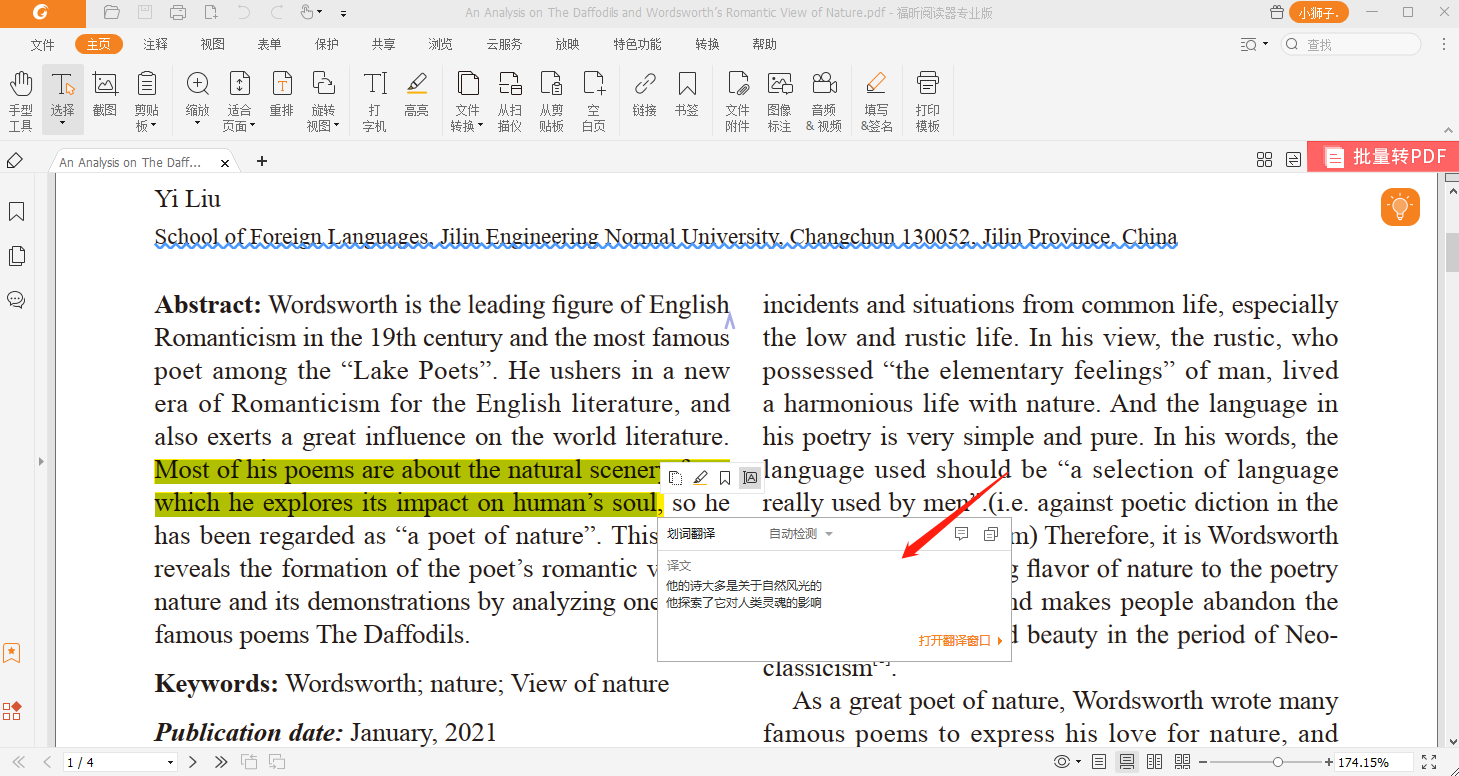This screenshot has height=776, width=1459.
Task: Expand the File Convert (文件转换) dropdown arrow
Action: click(x=481, y=126)
